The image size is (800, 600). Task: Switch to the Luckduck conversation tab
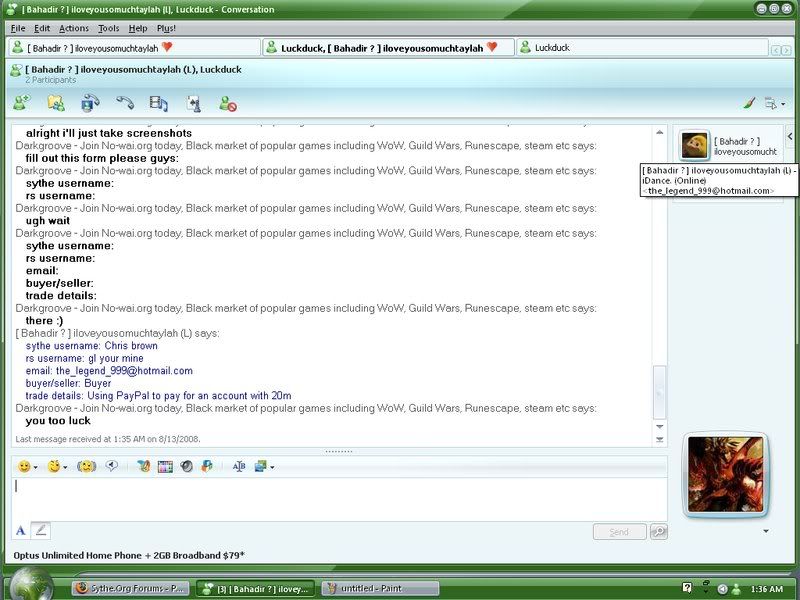click(x=642, y=48)
